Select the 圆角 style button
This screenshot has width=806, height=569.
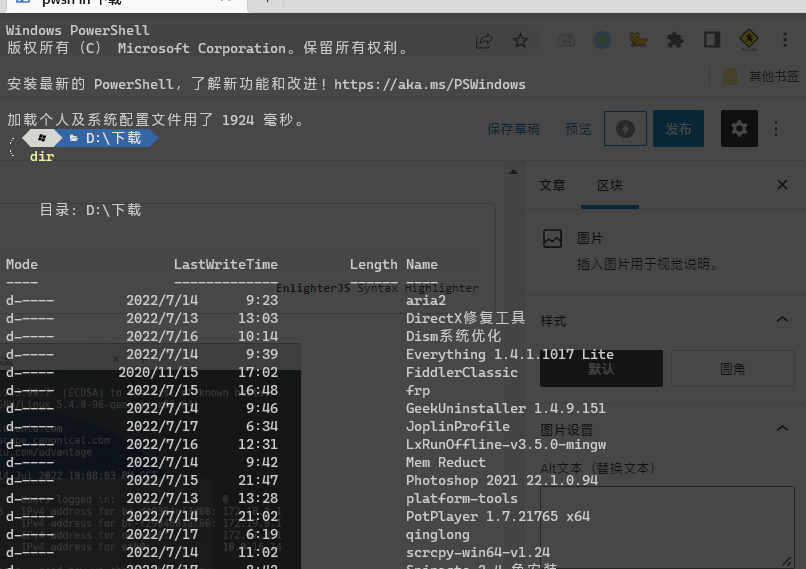tap(732, 369)
